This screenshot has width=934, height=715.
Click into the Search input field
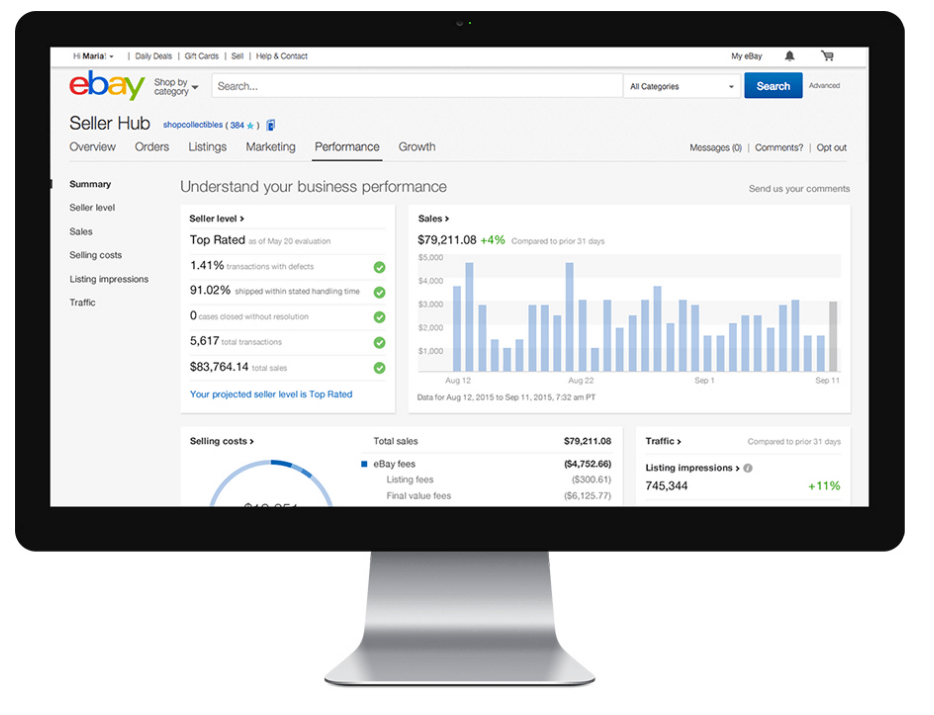[417, 86]
